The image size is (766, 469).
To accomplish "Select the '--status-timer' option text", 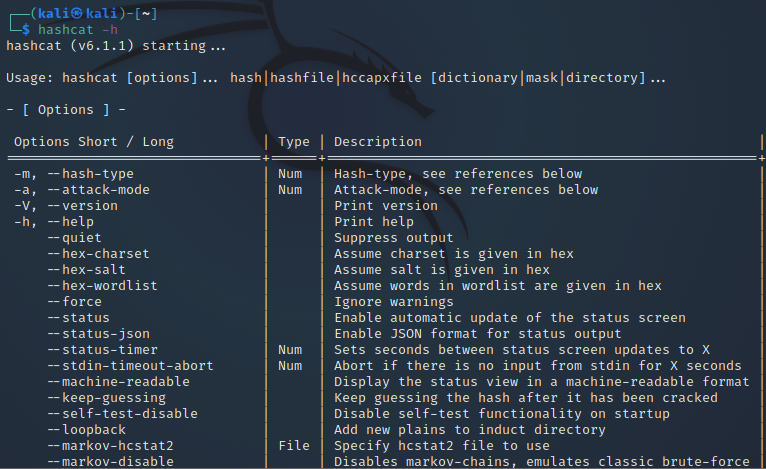I will [x=103, y=350].
